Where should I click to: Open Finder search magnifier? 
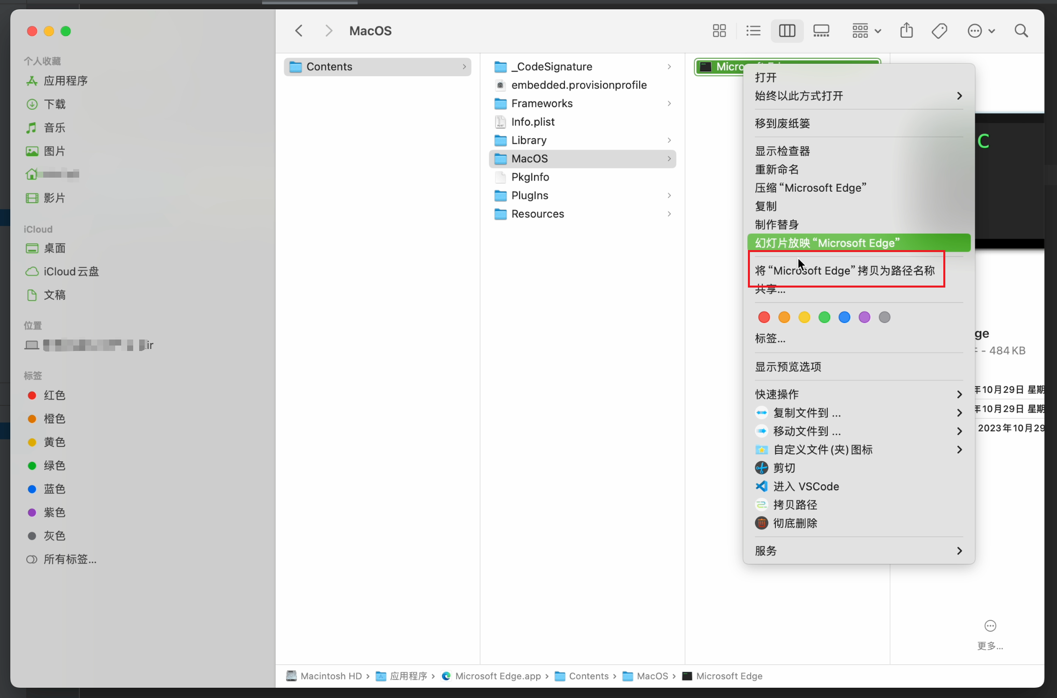point(1021,31)
